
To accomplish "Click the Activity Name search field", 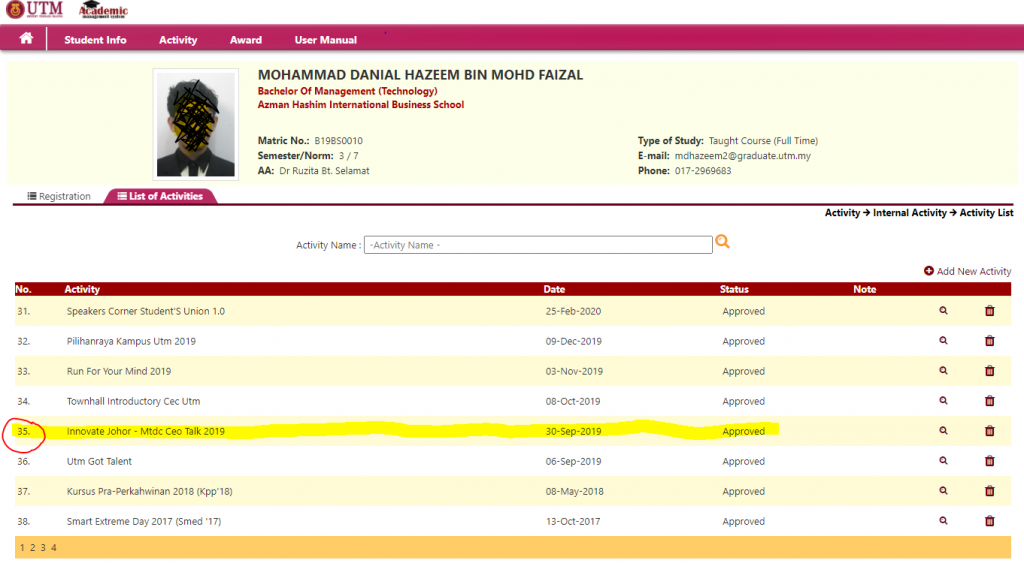I will coord(538,245).
